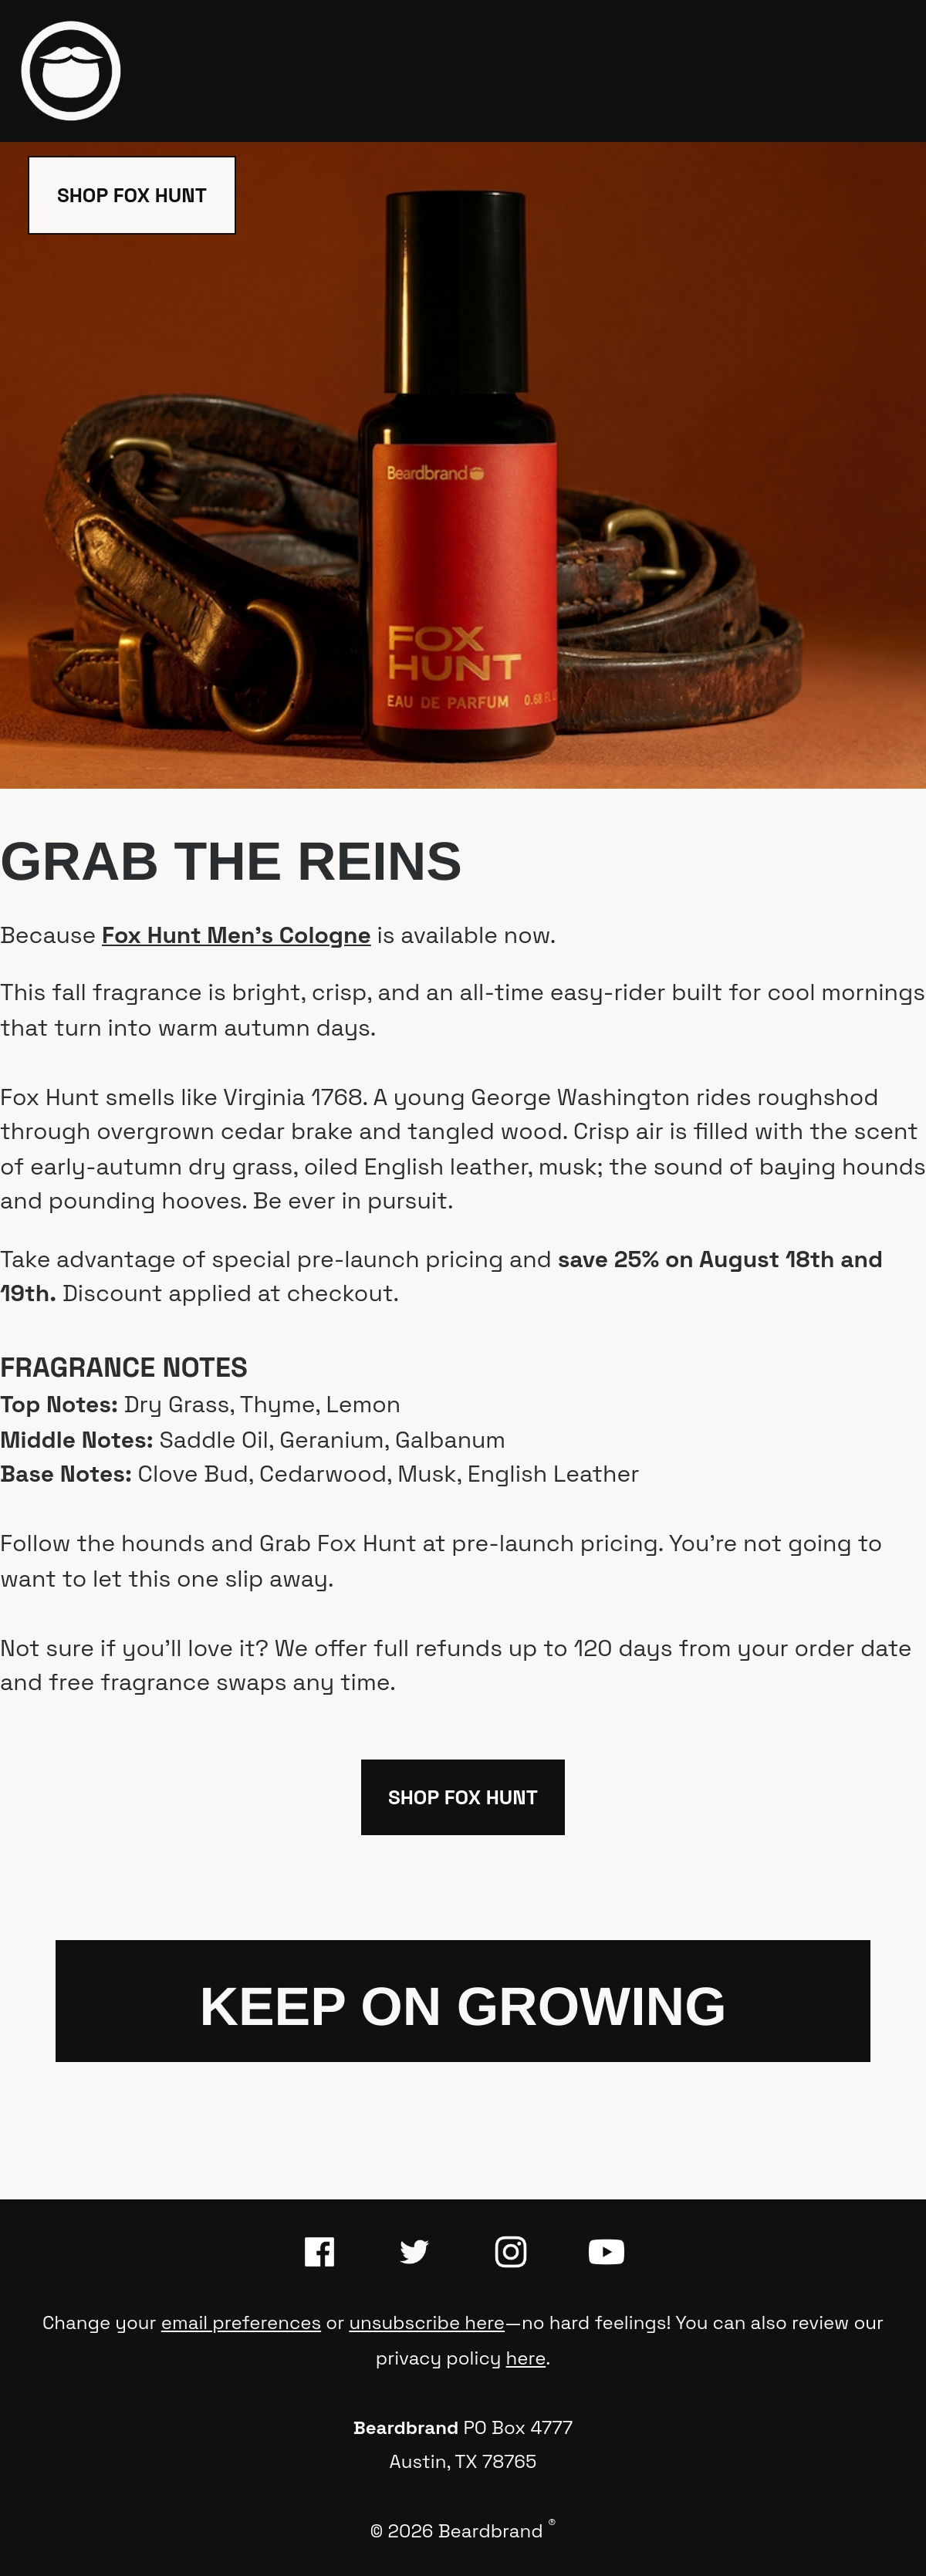
Task: Click the Grab The Reins headline
Action: (x=231, y=861)
